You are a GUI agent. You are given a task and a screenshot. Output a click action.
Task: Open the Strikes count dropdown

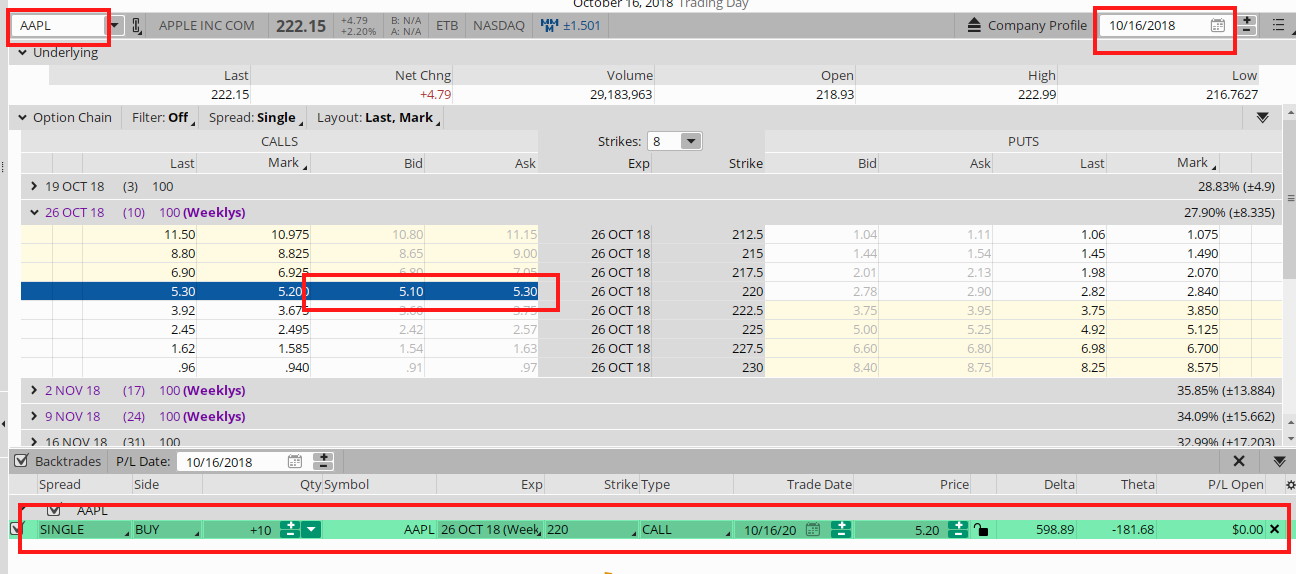coord(690,142)
